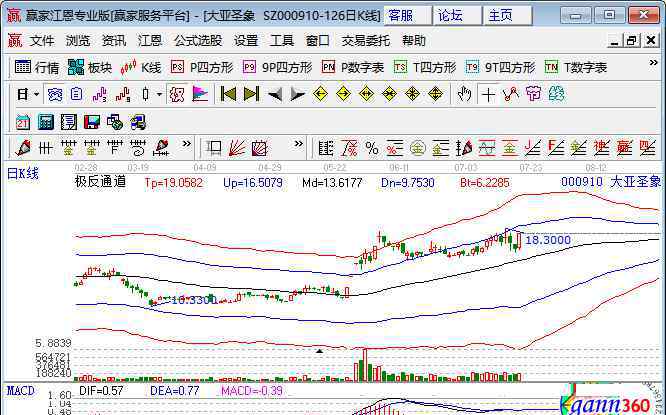Image resolution: width=666 pixels, height=415 pixels.
Task: Click the 主页 button in title bar
Action: (507, 16)
